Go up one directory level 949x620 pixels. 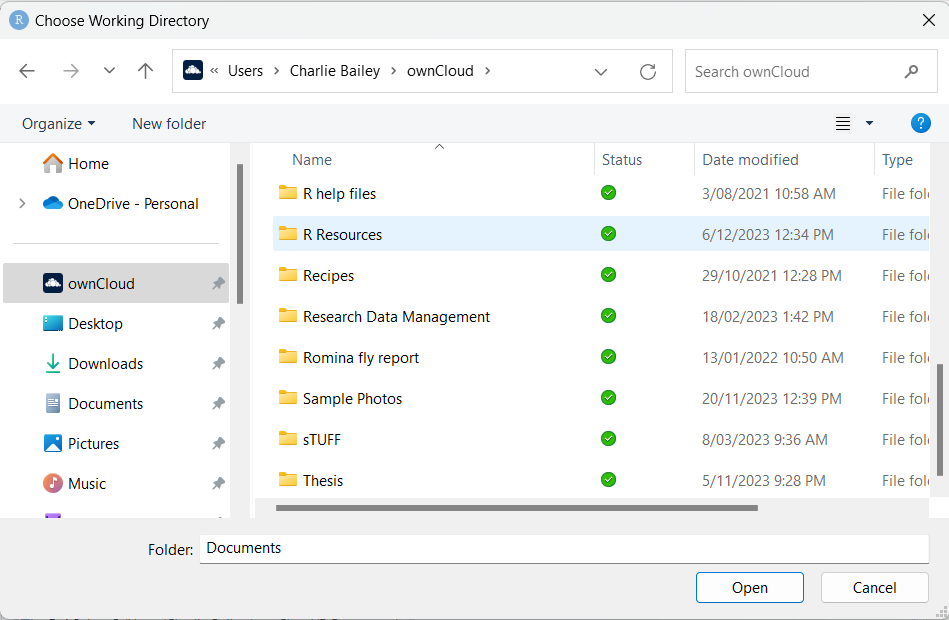coord(145,71)
